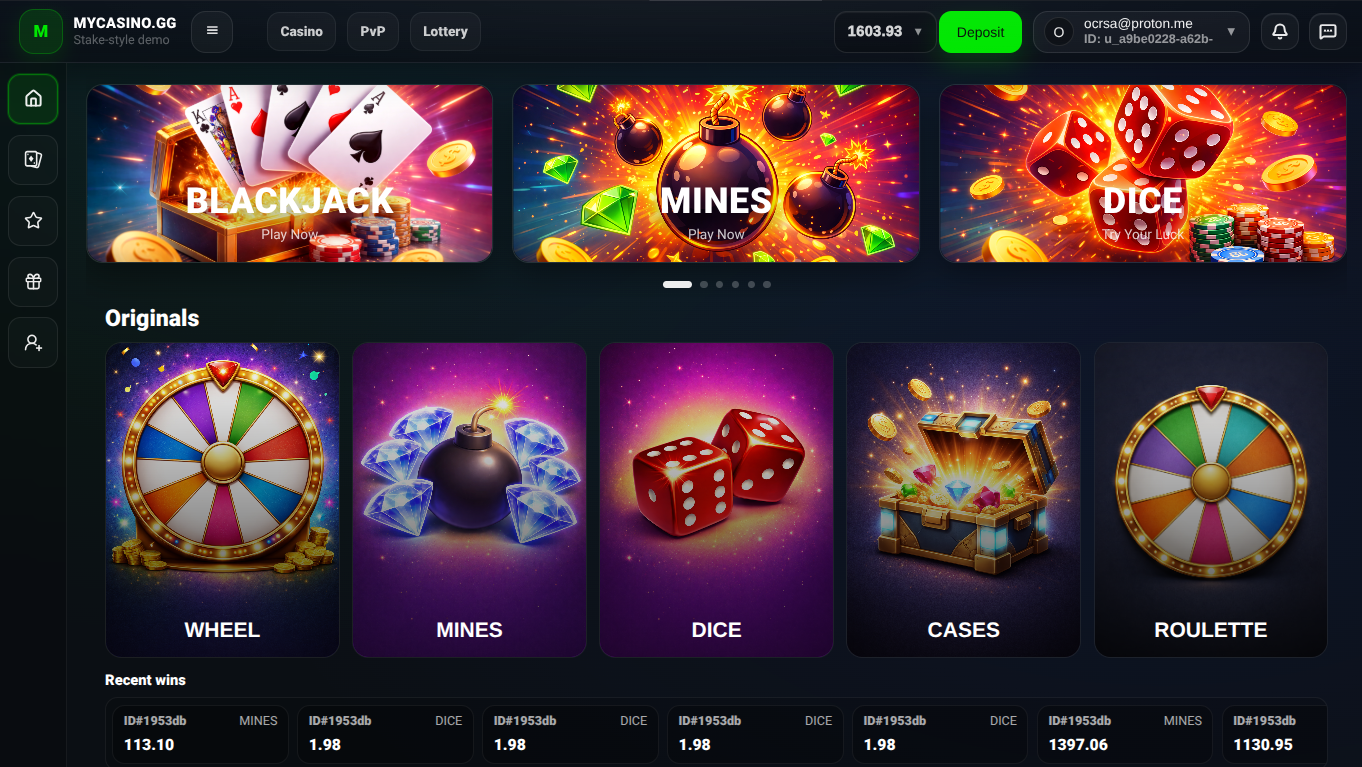Toggle the hamburger menu button
This screenshot has width=1362, height=767.
point(212,32)
